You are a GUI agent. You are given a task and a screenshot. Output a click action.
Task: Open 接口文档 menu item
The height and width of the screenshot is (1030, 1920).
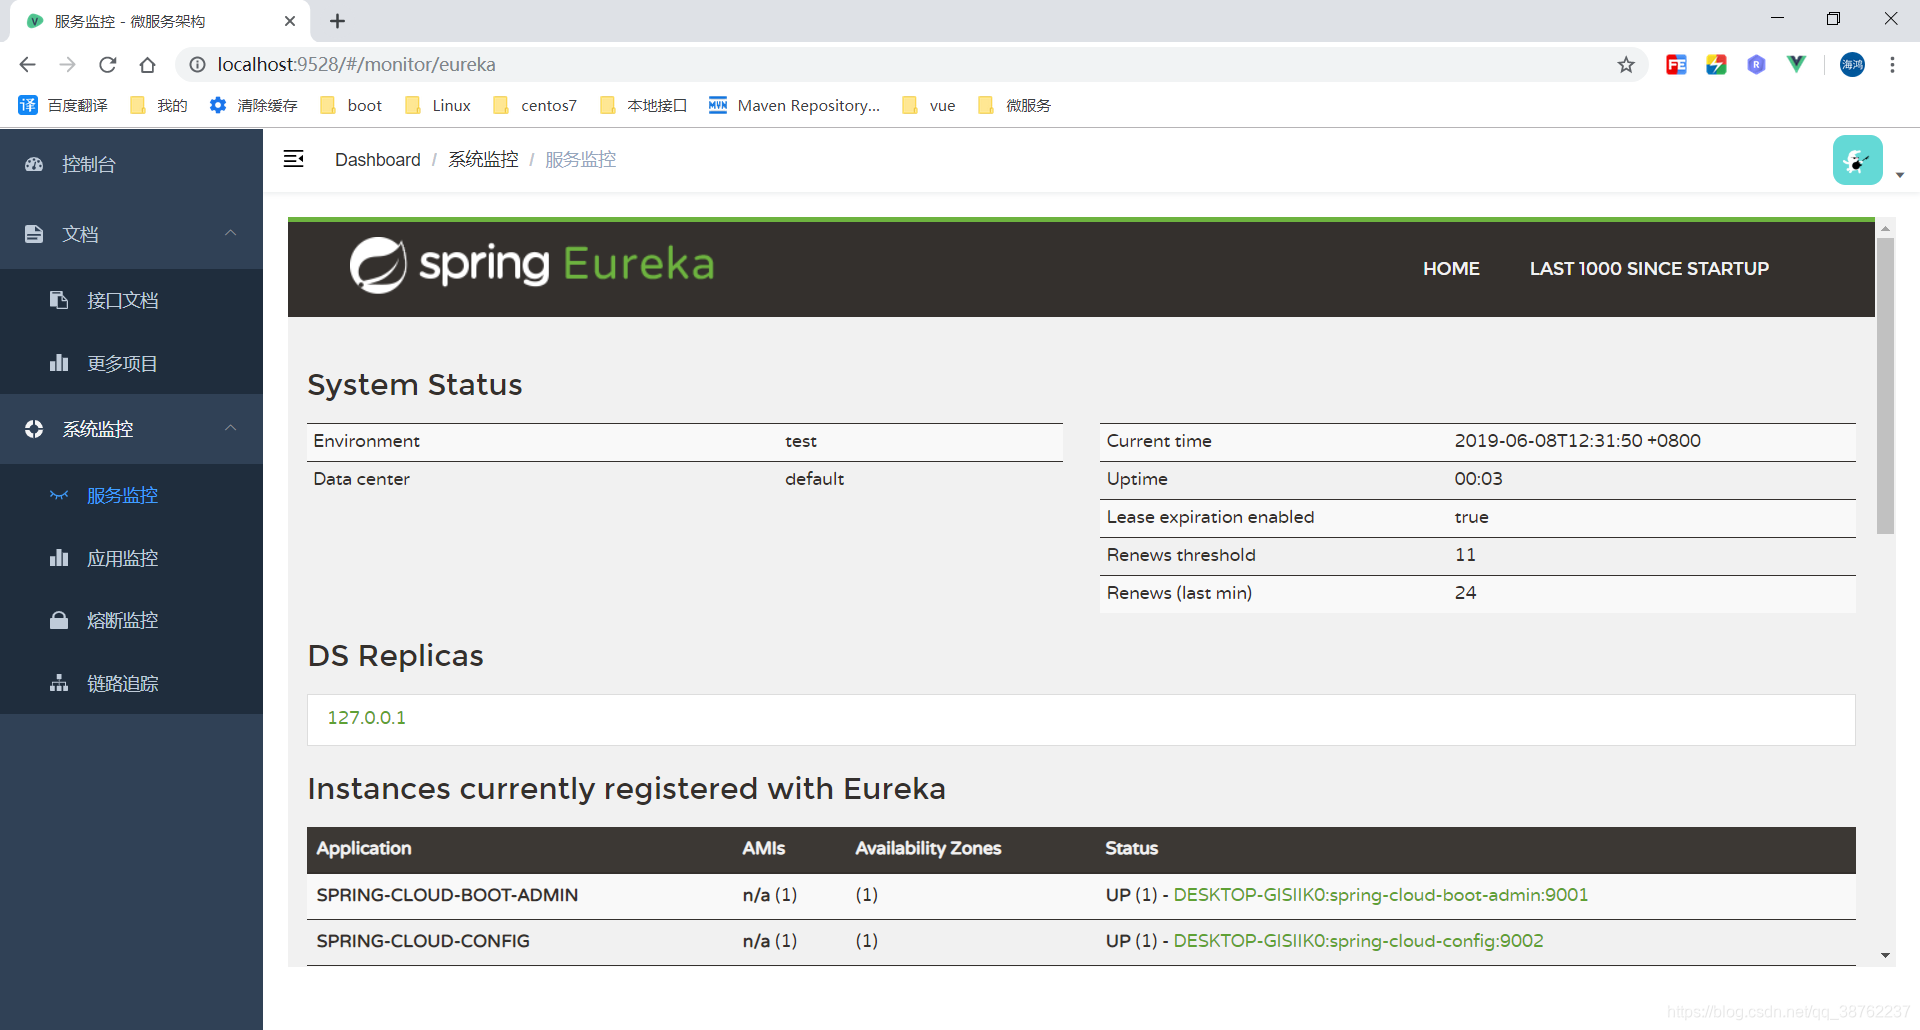[x=131, y=300]
